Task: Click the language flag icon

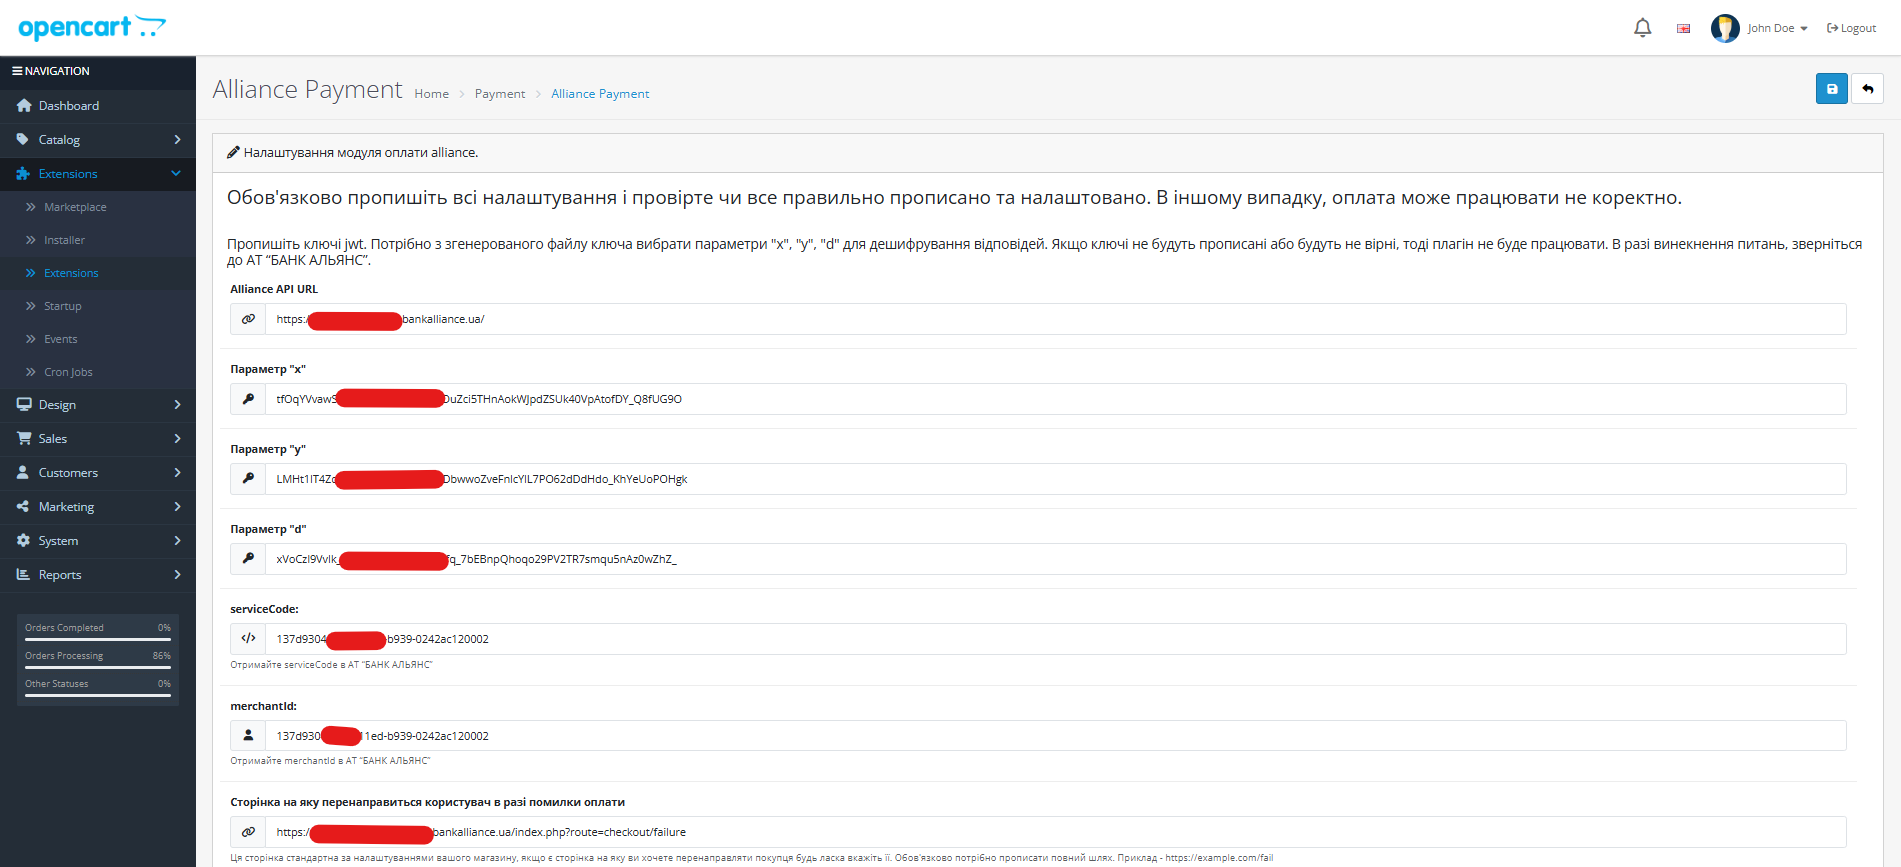Action: [x=1683, y=28]
